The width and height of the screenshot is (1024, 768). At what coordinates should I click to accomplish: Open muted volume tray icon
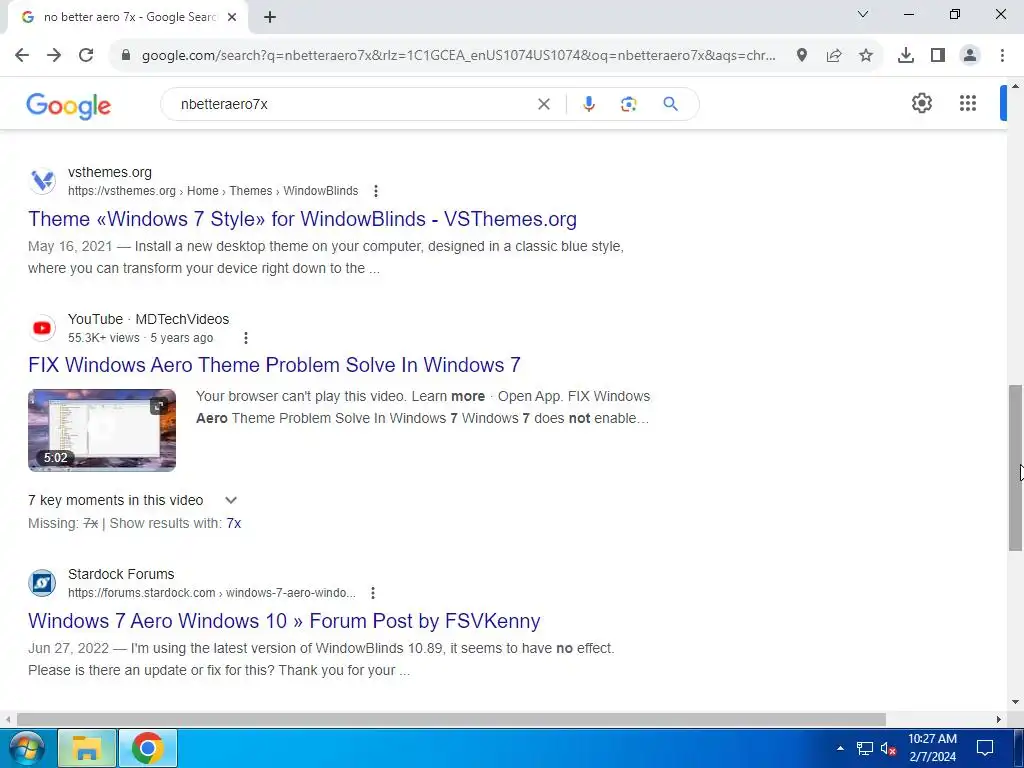coord(888,748)
